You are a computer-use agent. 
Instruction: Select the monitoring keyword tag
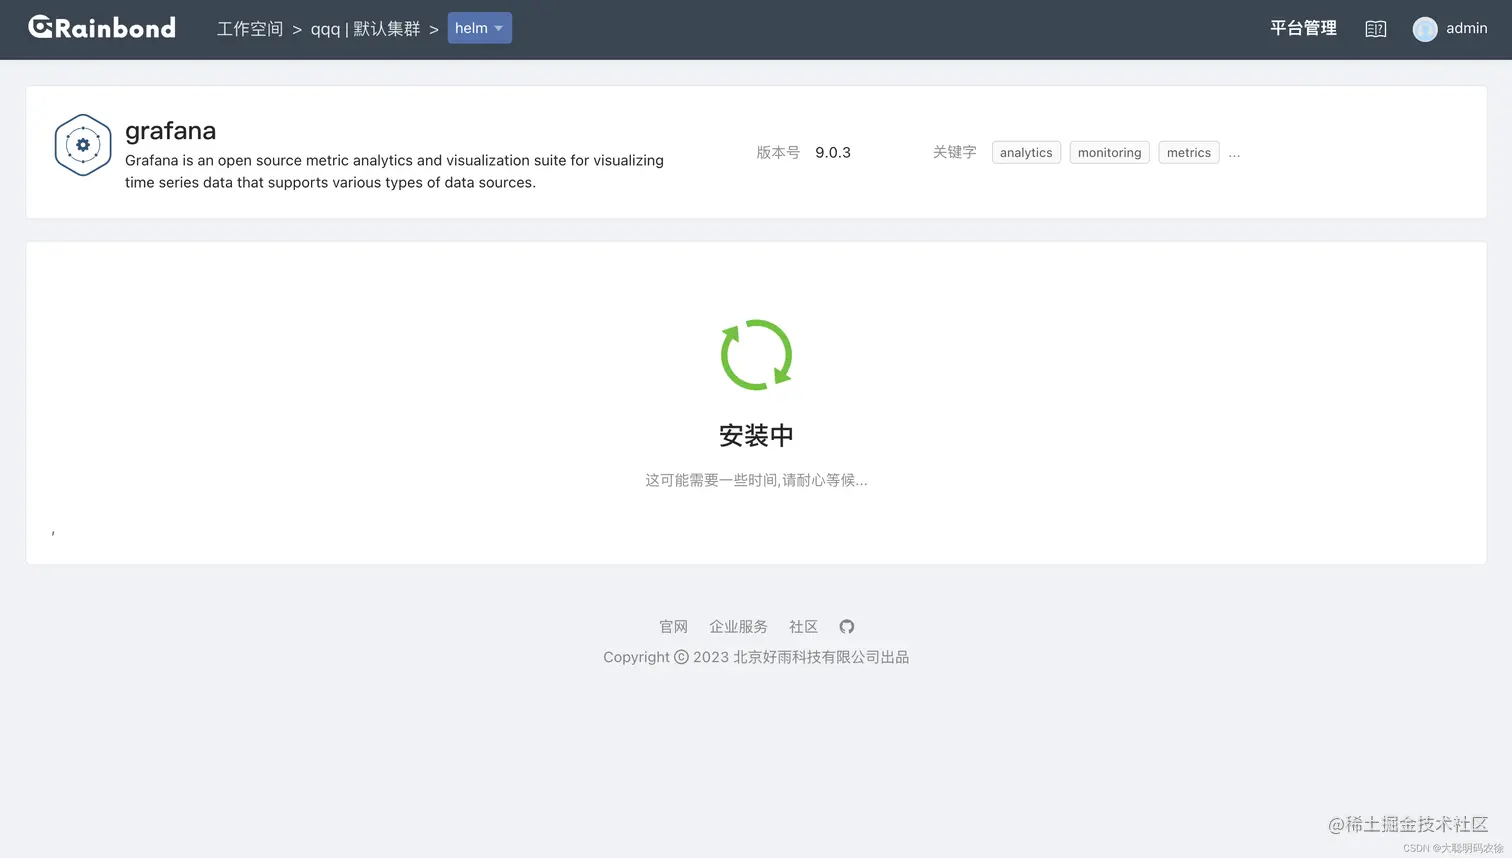click(x=1109, y=152)
